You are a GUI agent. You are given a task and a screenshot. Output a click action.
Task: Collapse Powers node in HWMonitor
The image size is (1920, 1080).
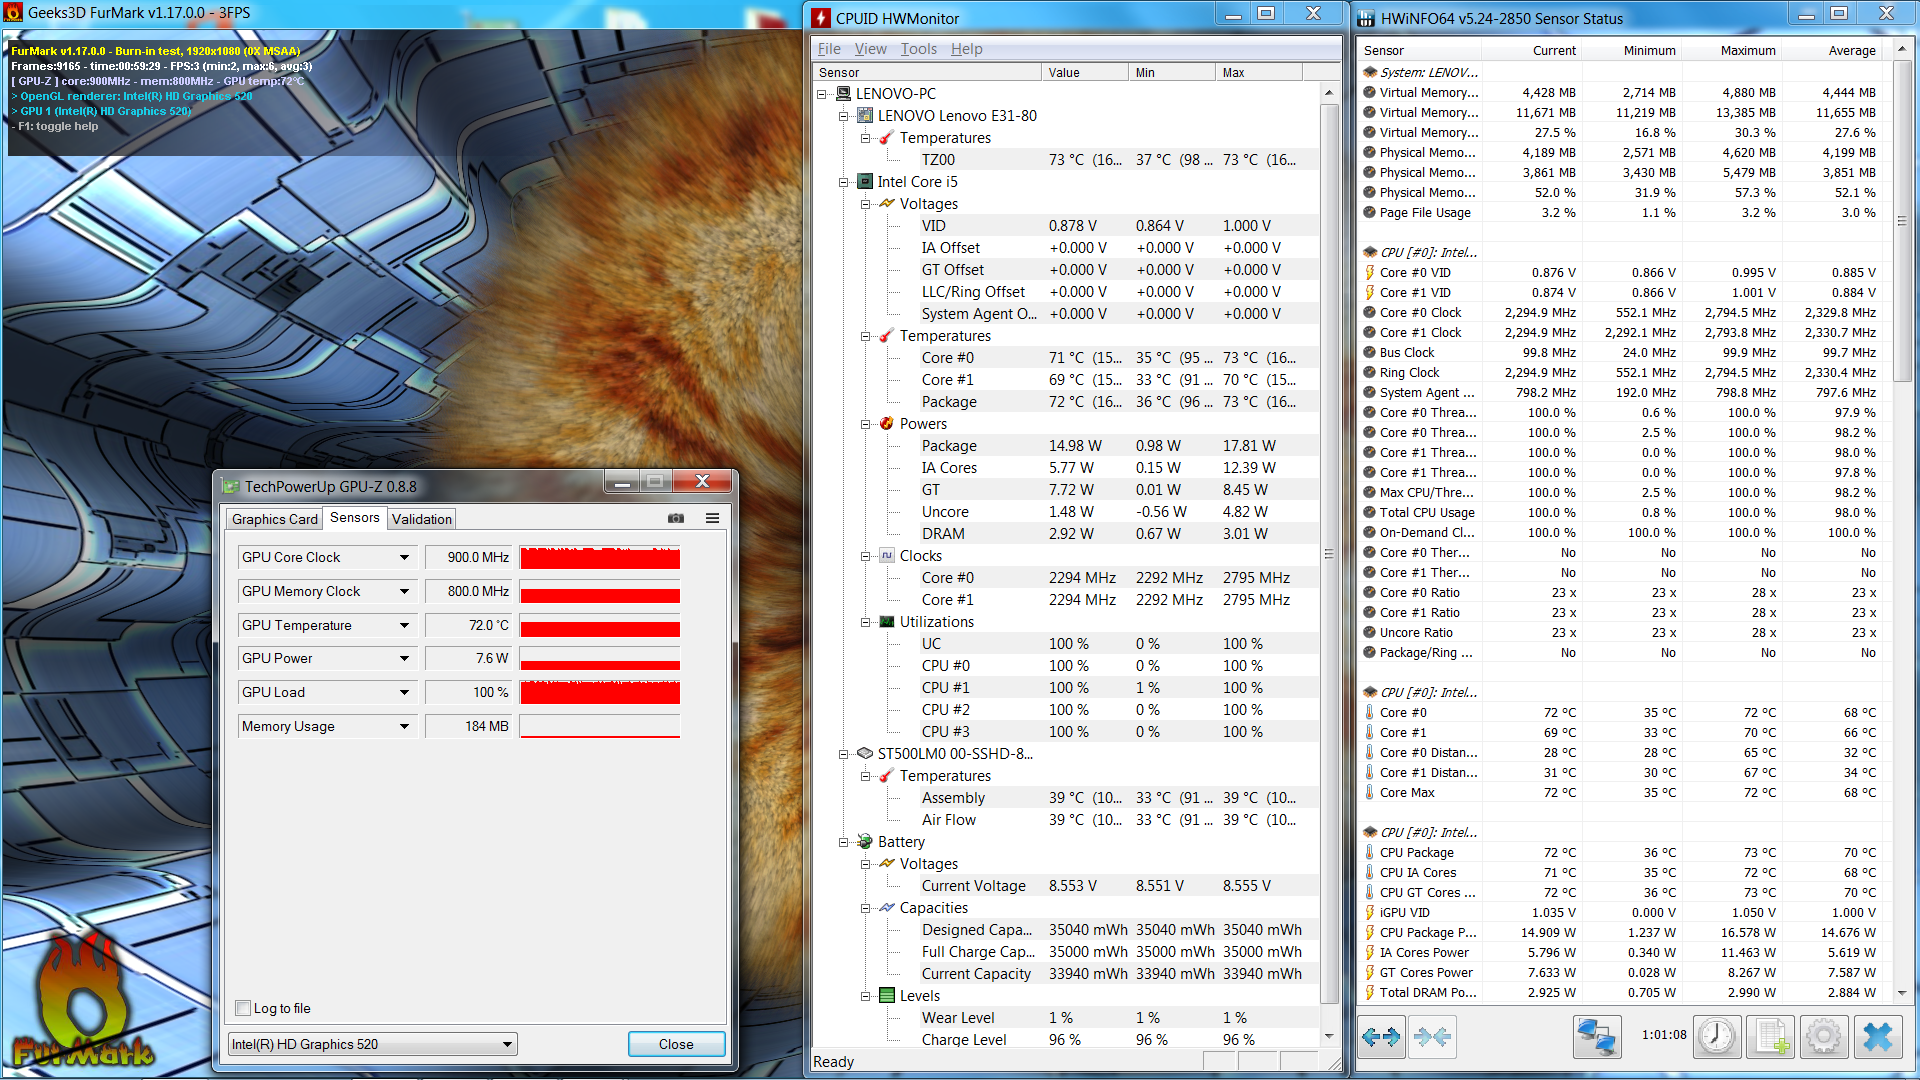[x=866, y=424]
